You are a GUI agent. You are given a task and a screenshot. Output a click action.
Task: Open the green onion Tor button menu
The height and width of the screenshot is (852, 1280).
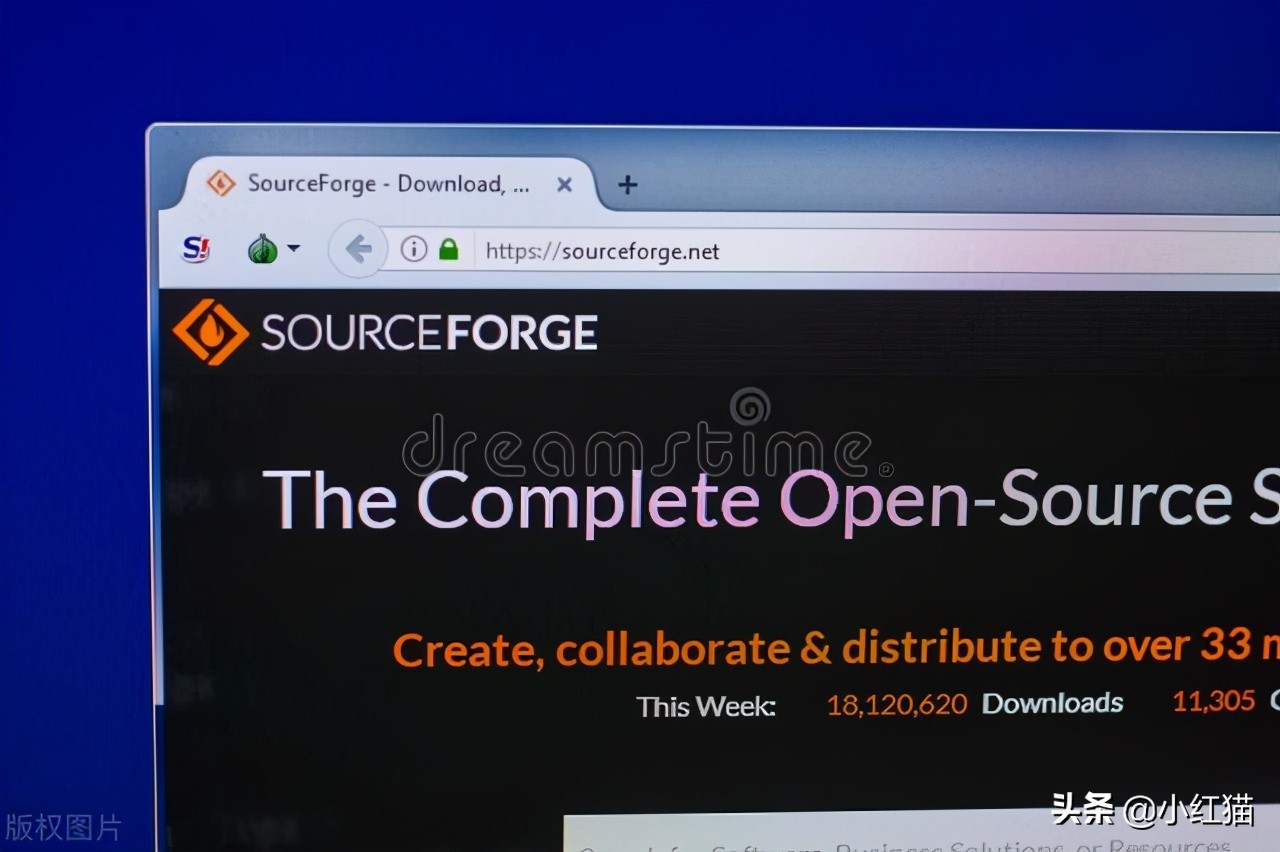(273, 248)
